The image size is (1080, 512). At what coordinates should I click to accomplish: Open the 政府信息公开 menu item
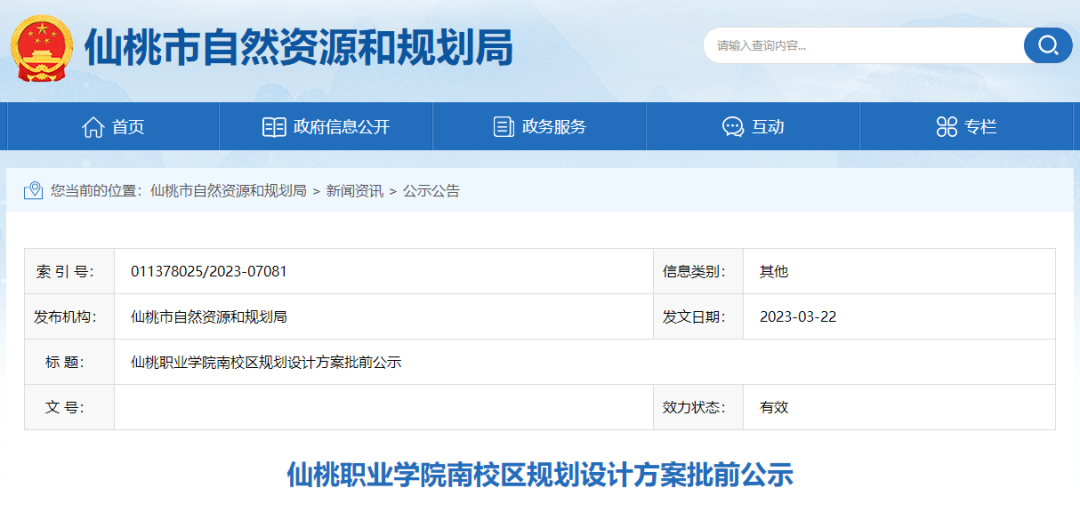pos(326,127)
